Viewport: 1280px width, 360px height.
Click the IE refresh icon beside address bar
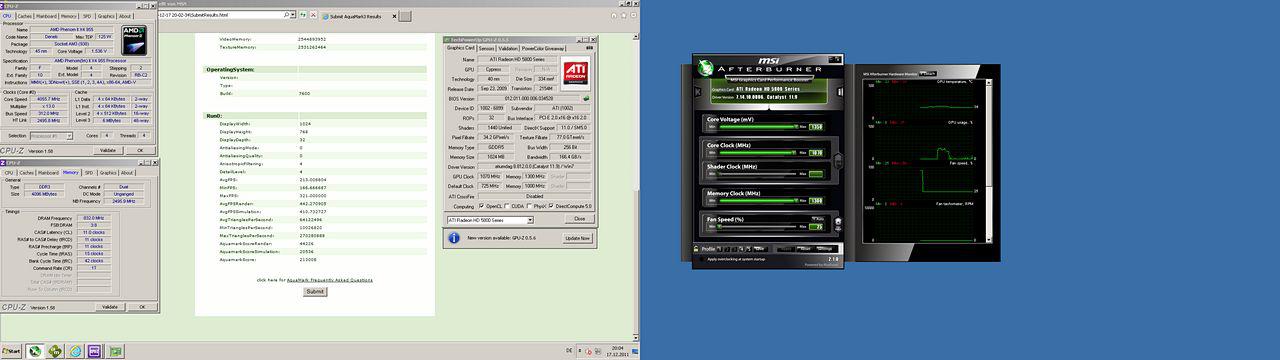(303, 16)
